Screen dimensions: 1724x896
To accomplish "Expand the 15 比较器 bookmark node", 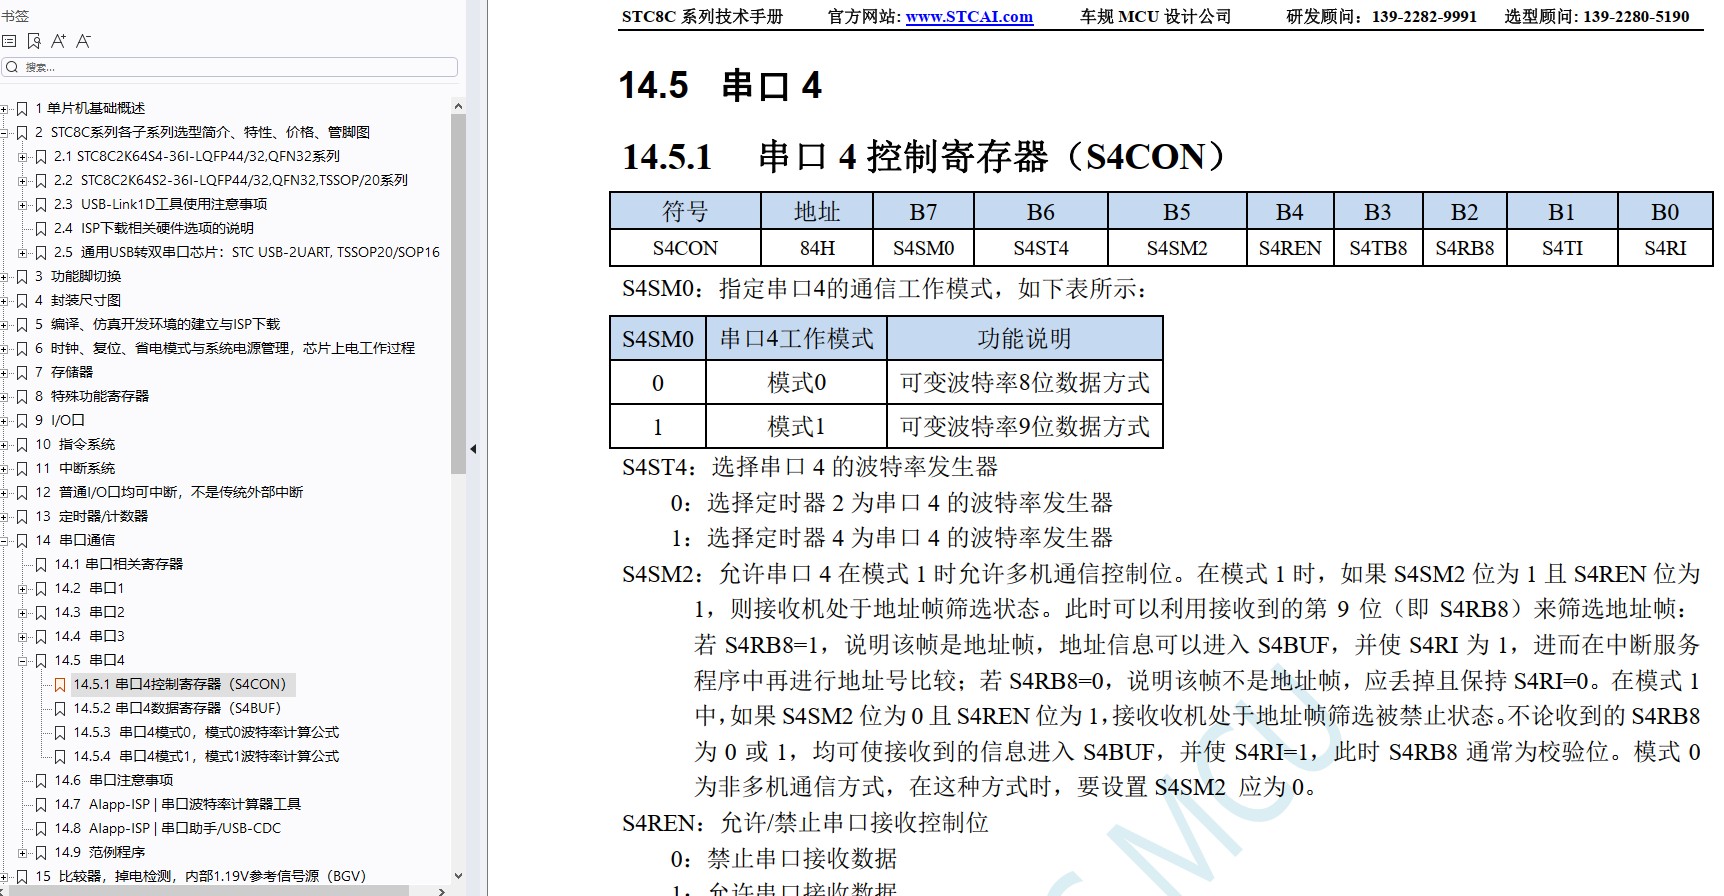I will click(x=5, y=876).
